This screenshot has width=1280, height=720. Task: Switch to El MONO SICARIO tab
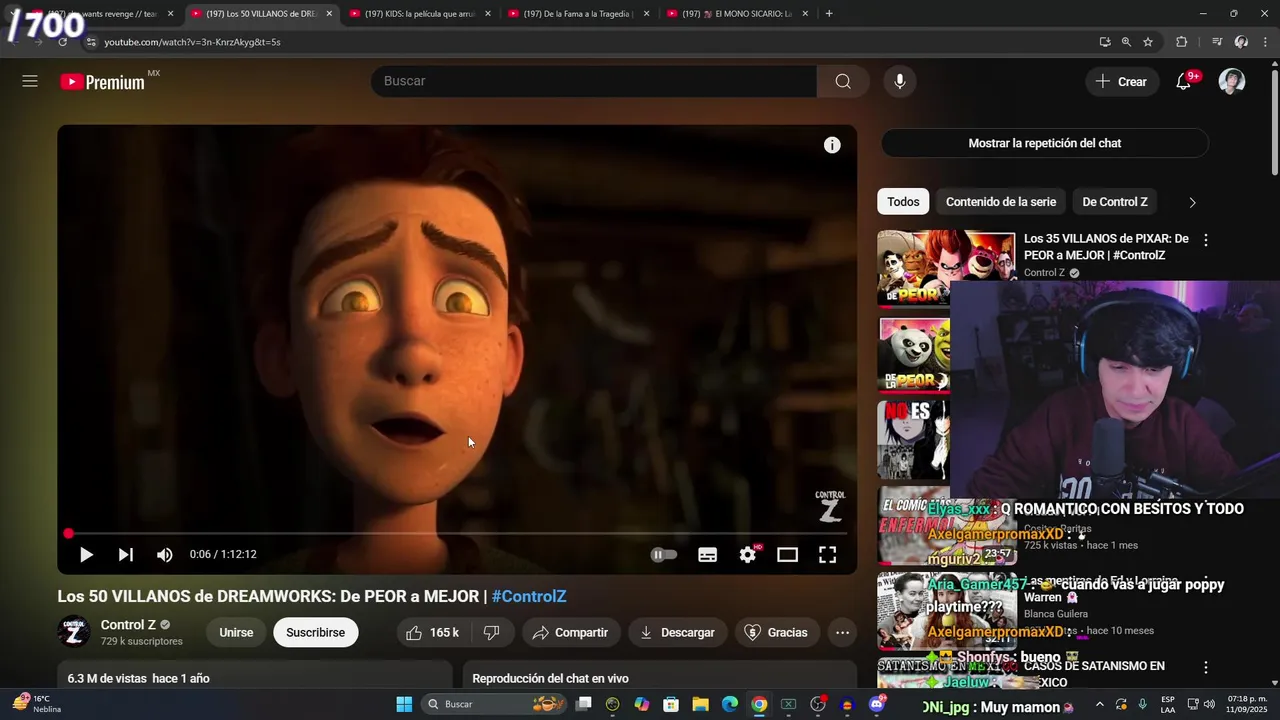[737, 14]
